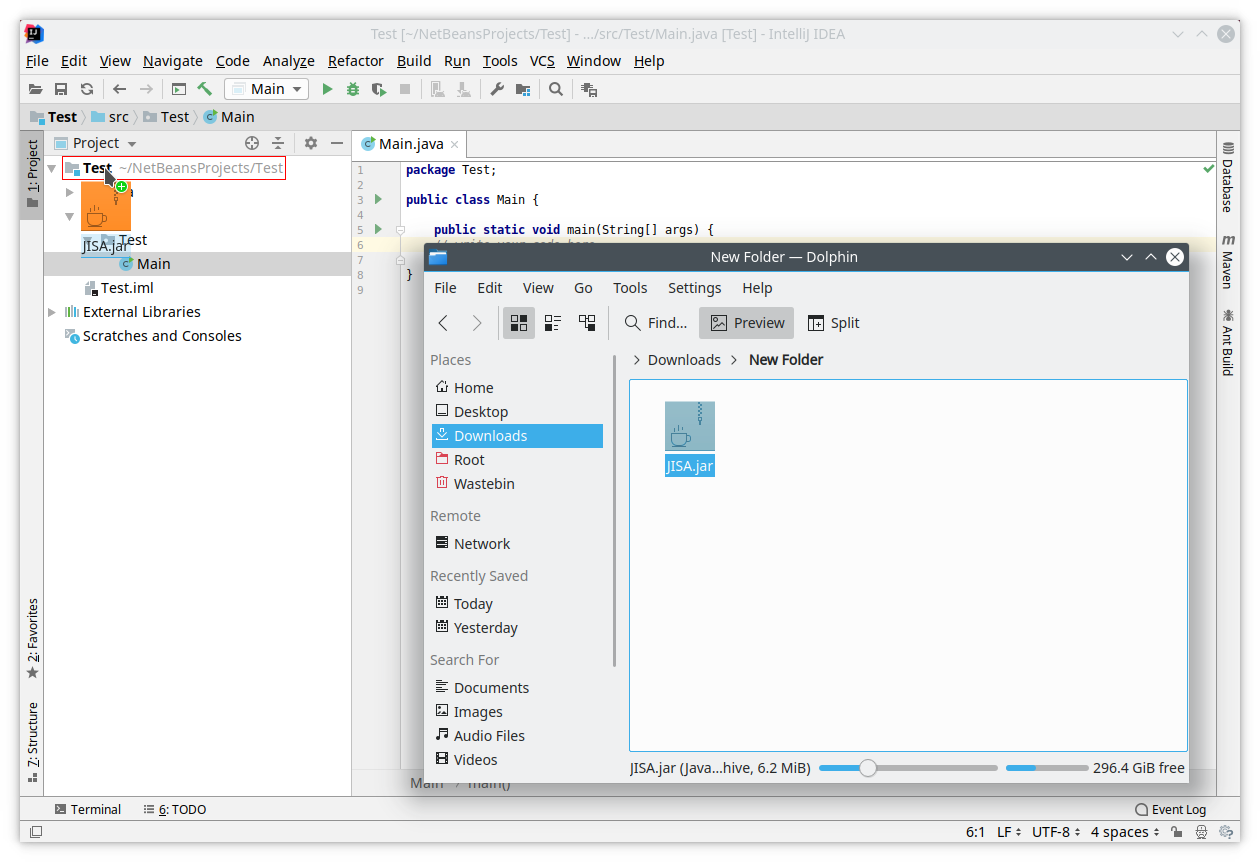Open the Refactor menu in IntelliJ

click(356, 61)
